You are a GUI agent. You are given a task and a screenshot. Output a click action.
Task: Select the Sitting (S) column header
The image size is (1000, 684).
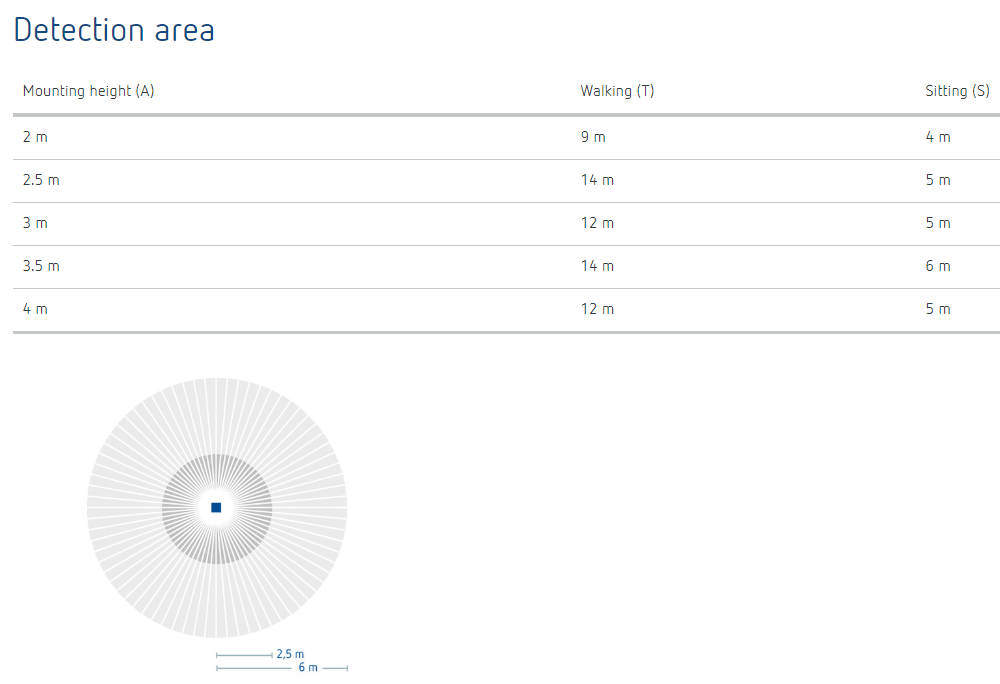(x=957, y=91)
